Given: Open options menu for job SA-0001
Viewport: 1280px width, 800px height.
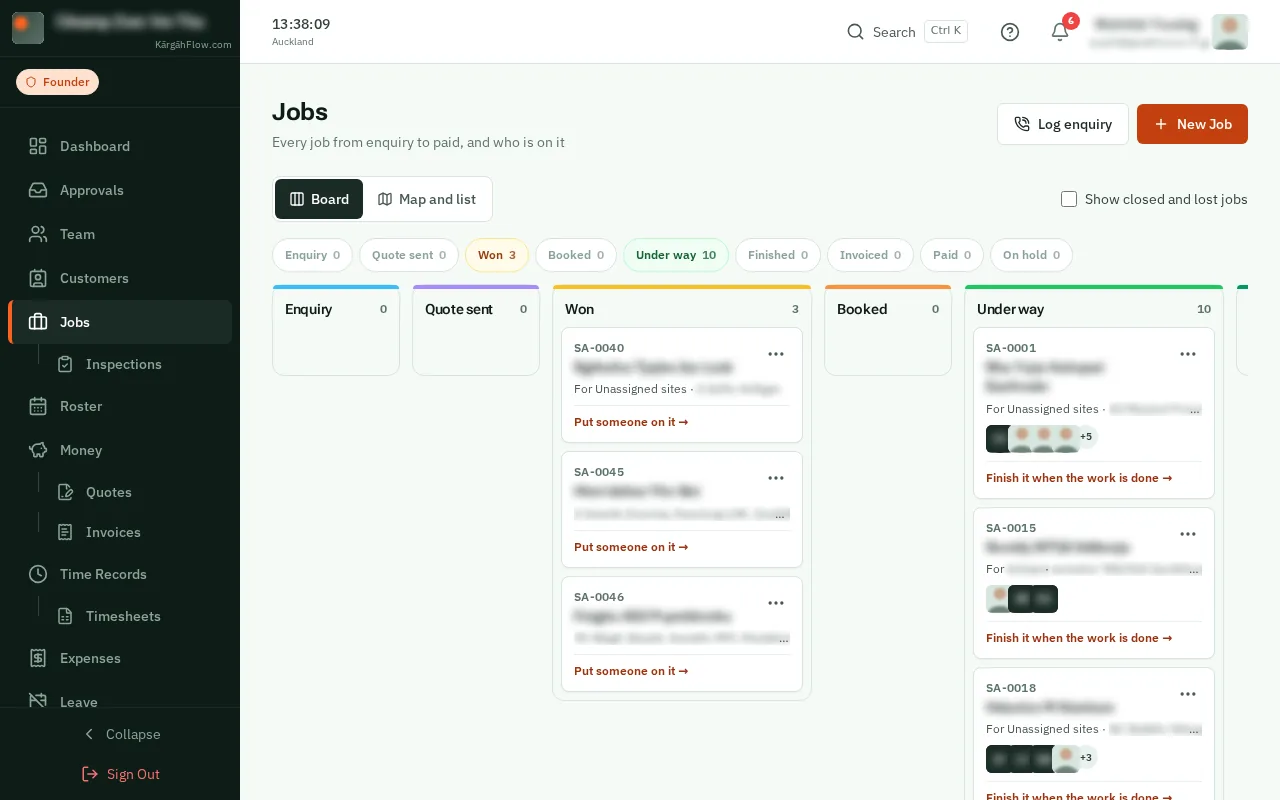Looking at the screenshot, I should (x=1188, y=354).
